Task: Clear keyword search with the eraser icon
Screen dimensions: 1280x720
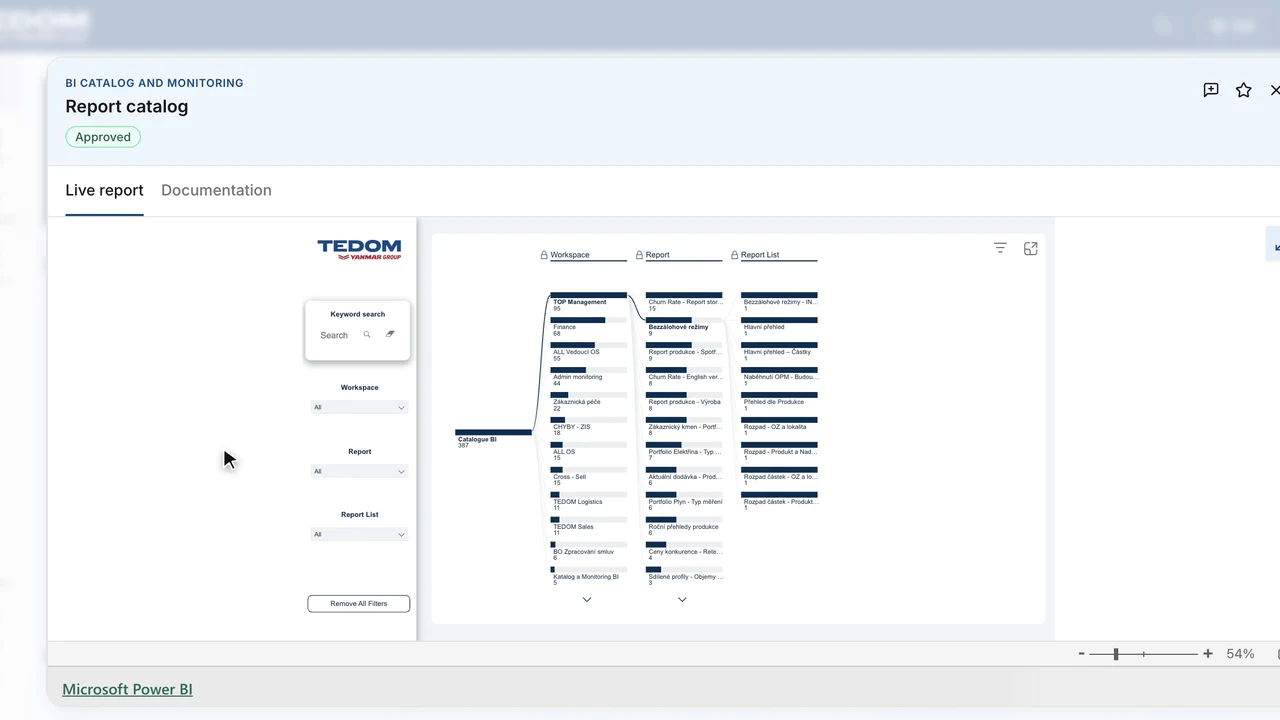Action: point(390,334)
